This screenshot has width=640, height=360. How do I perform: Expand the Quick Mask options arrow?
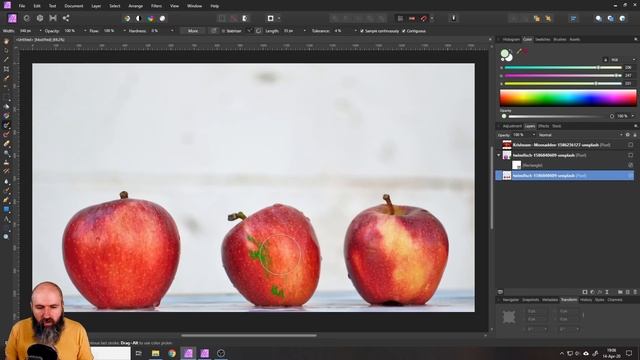coord(279,18)
